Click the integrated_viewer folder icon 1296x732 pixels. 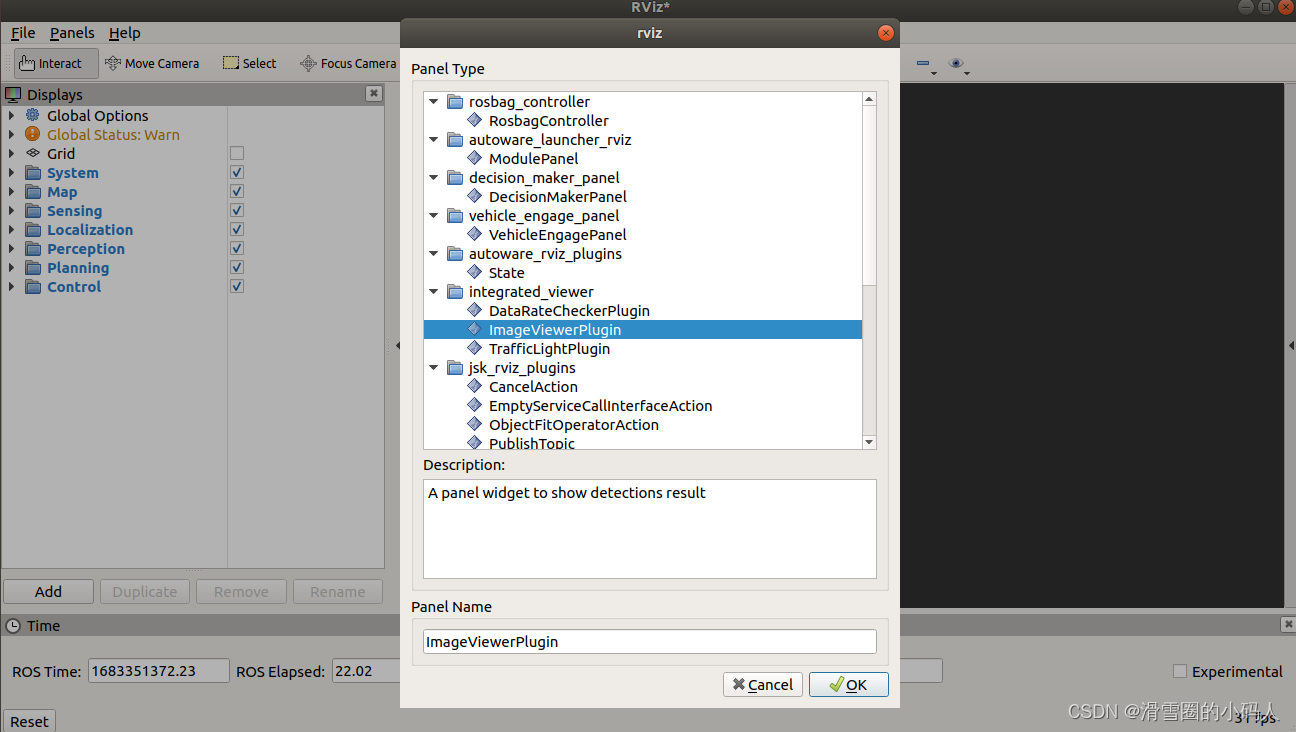455,291
